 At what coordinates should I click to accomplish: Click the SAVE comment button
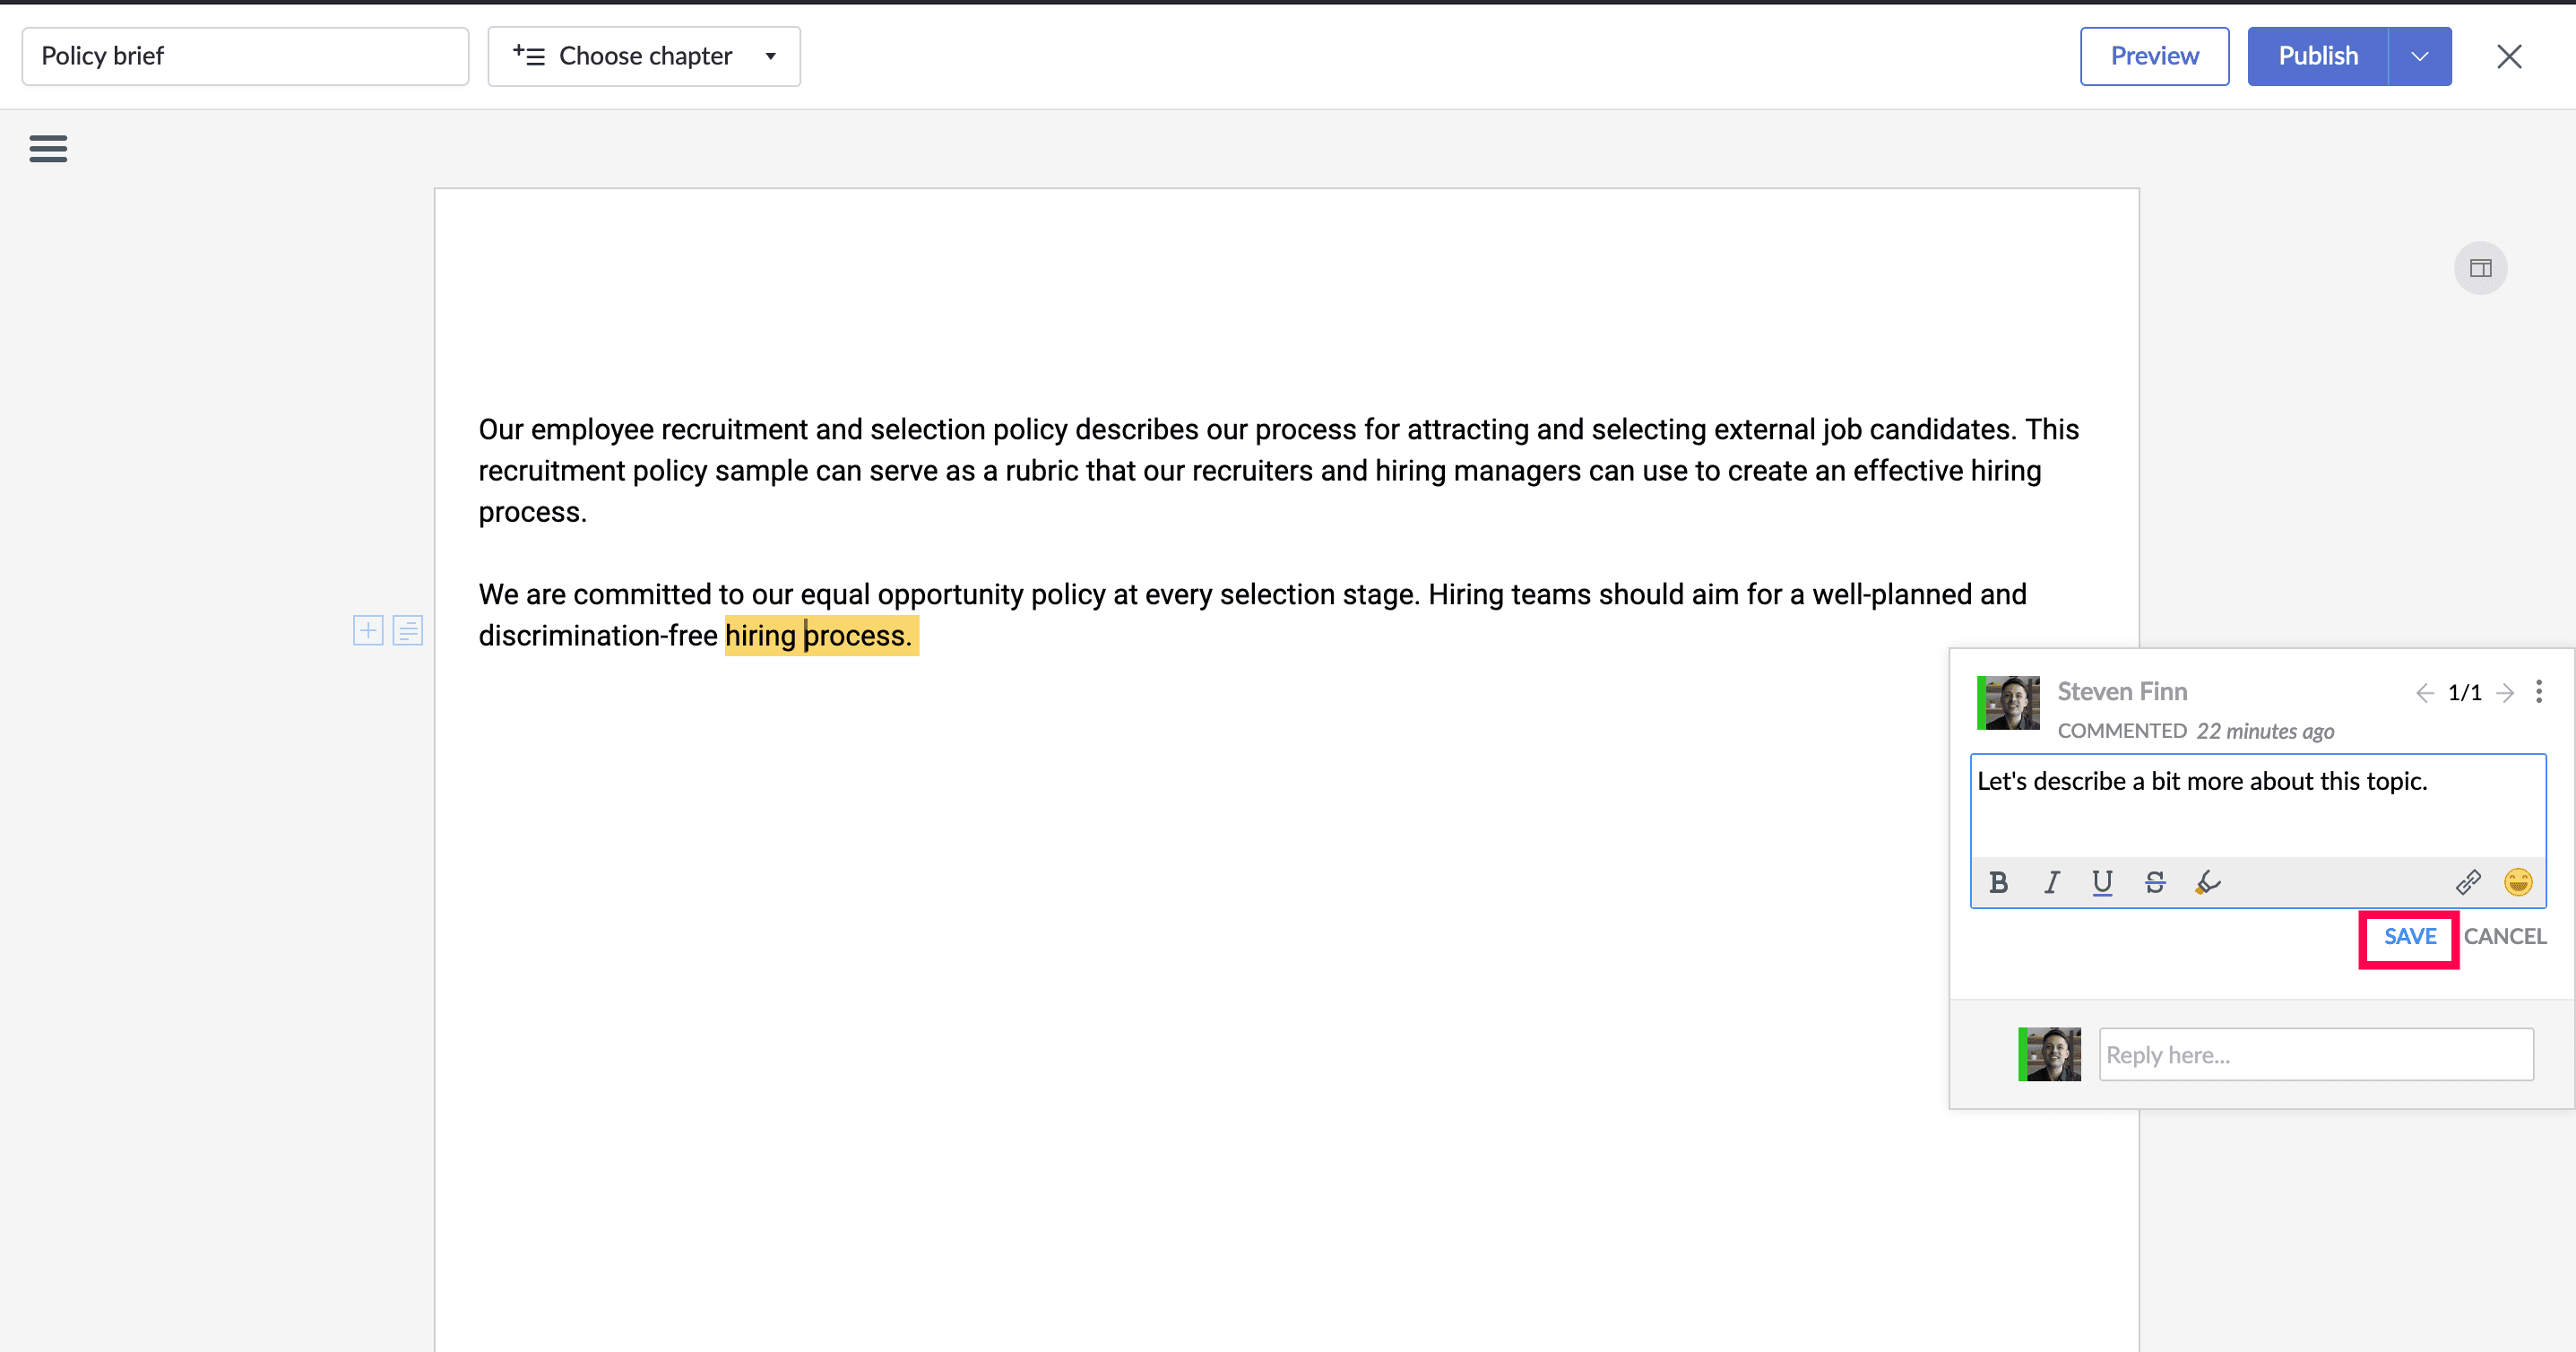coord(2409,937)
